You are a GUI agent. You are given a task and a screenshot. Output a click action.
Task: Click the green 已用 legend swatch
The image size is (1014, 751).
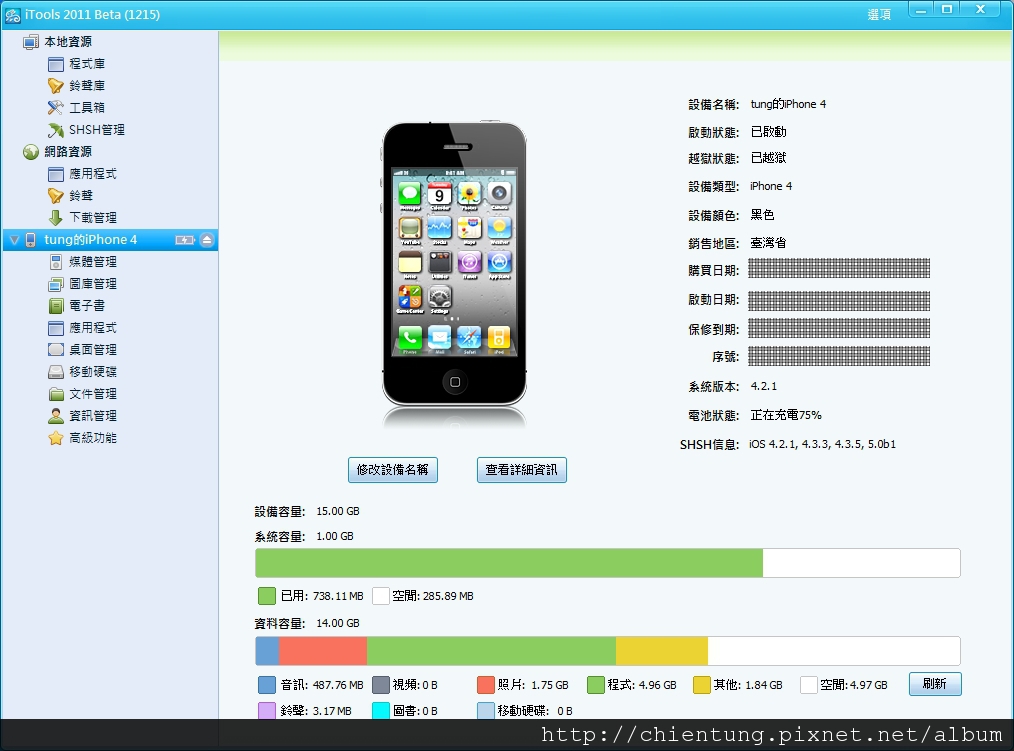[266, 596]
